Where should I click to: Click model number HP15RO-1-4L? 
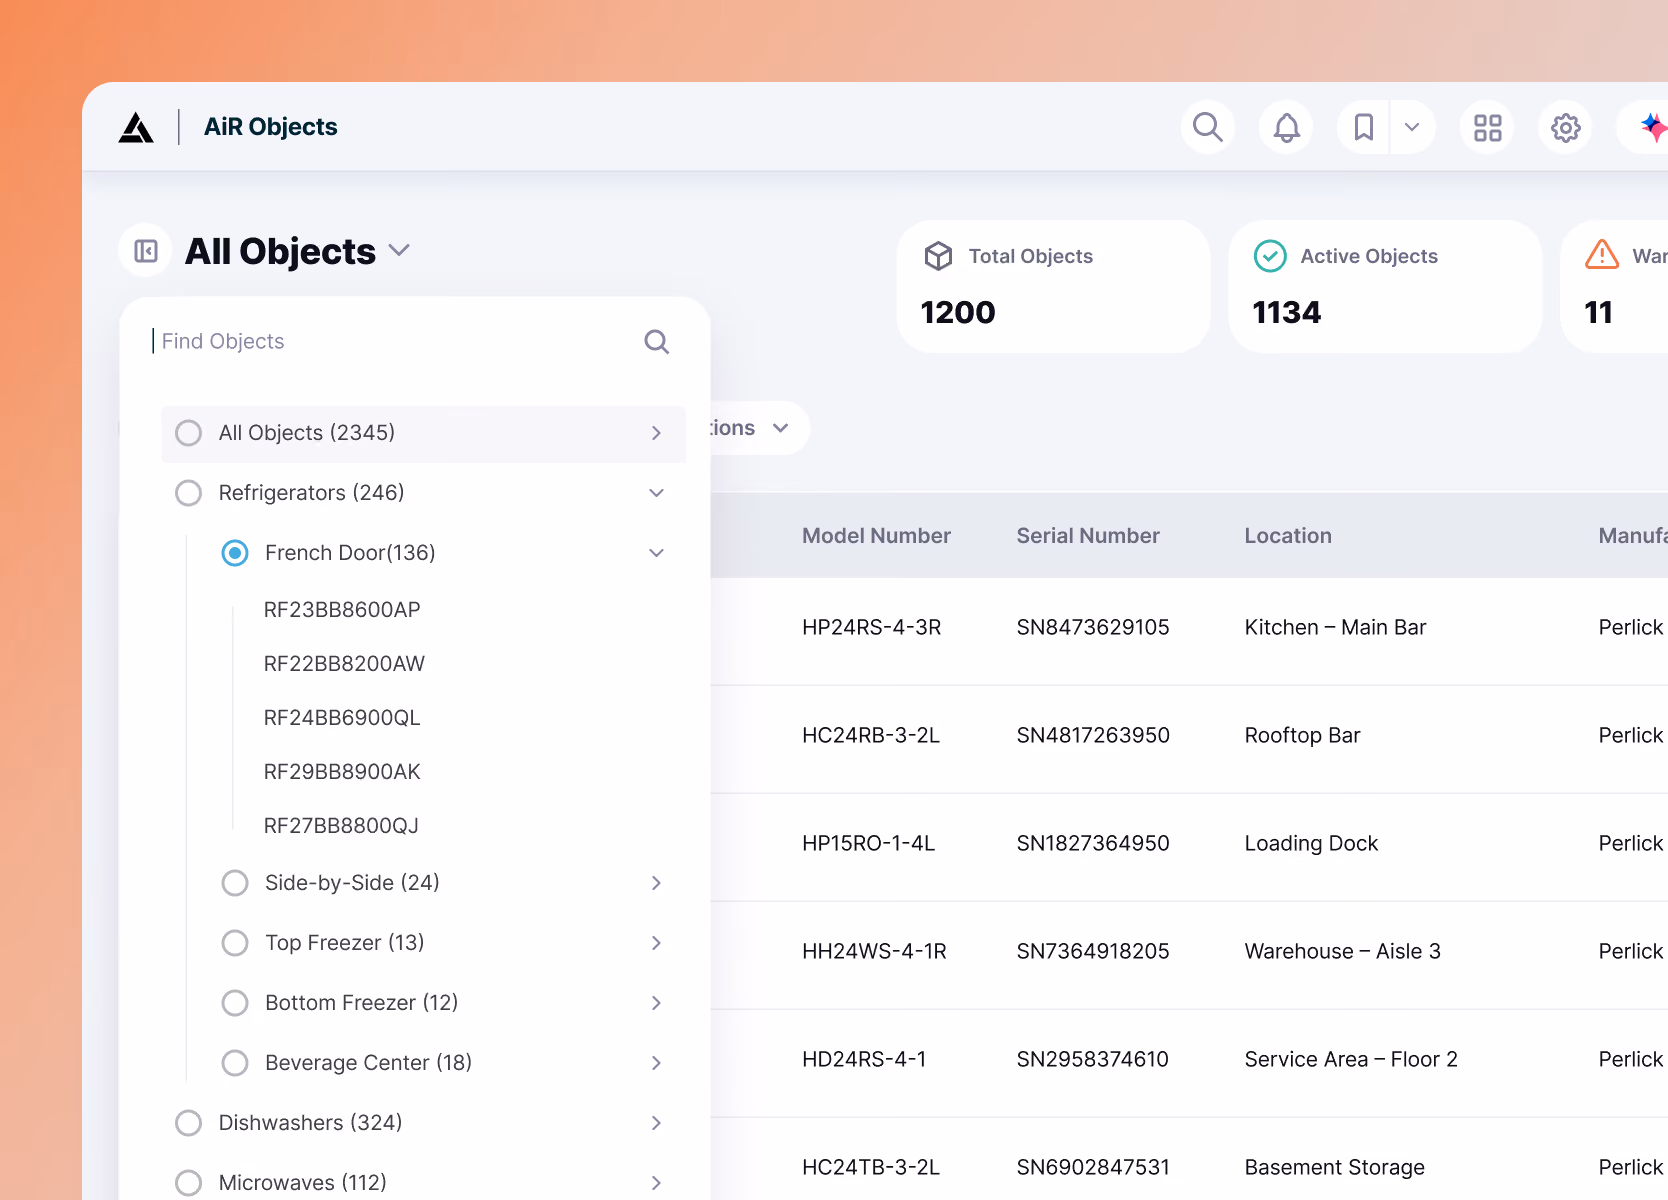point(868,844)
